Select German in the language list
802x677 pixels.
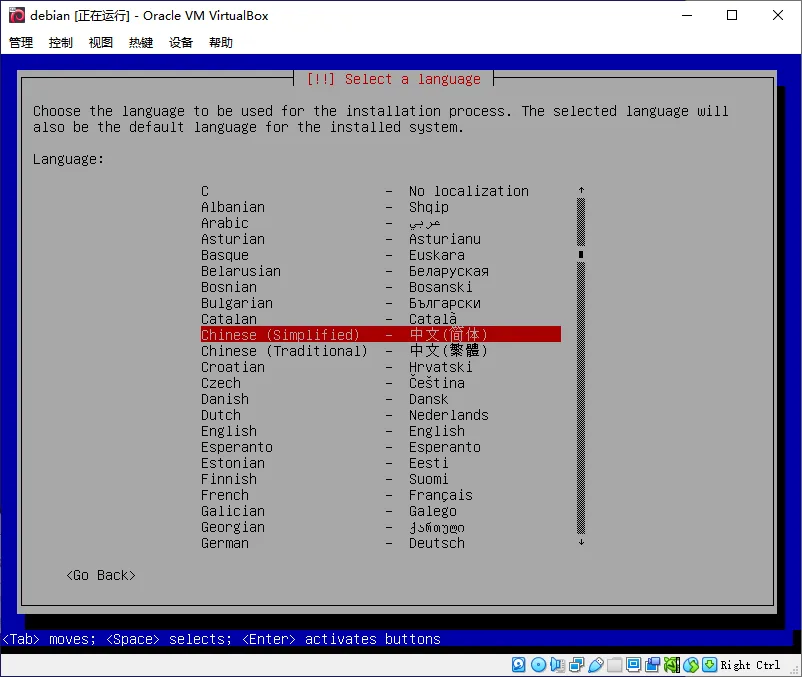point(381,543)
